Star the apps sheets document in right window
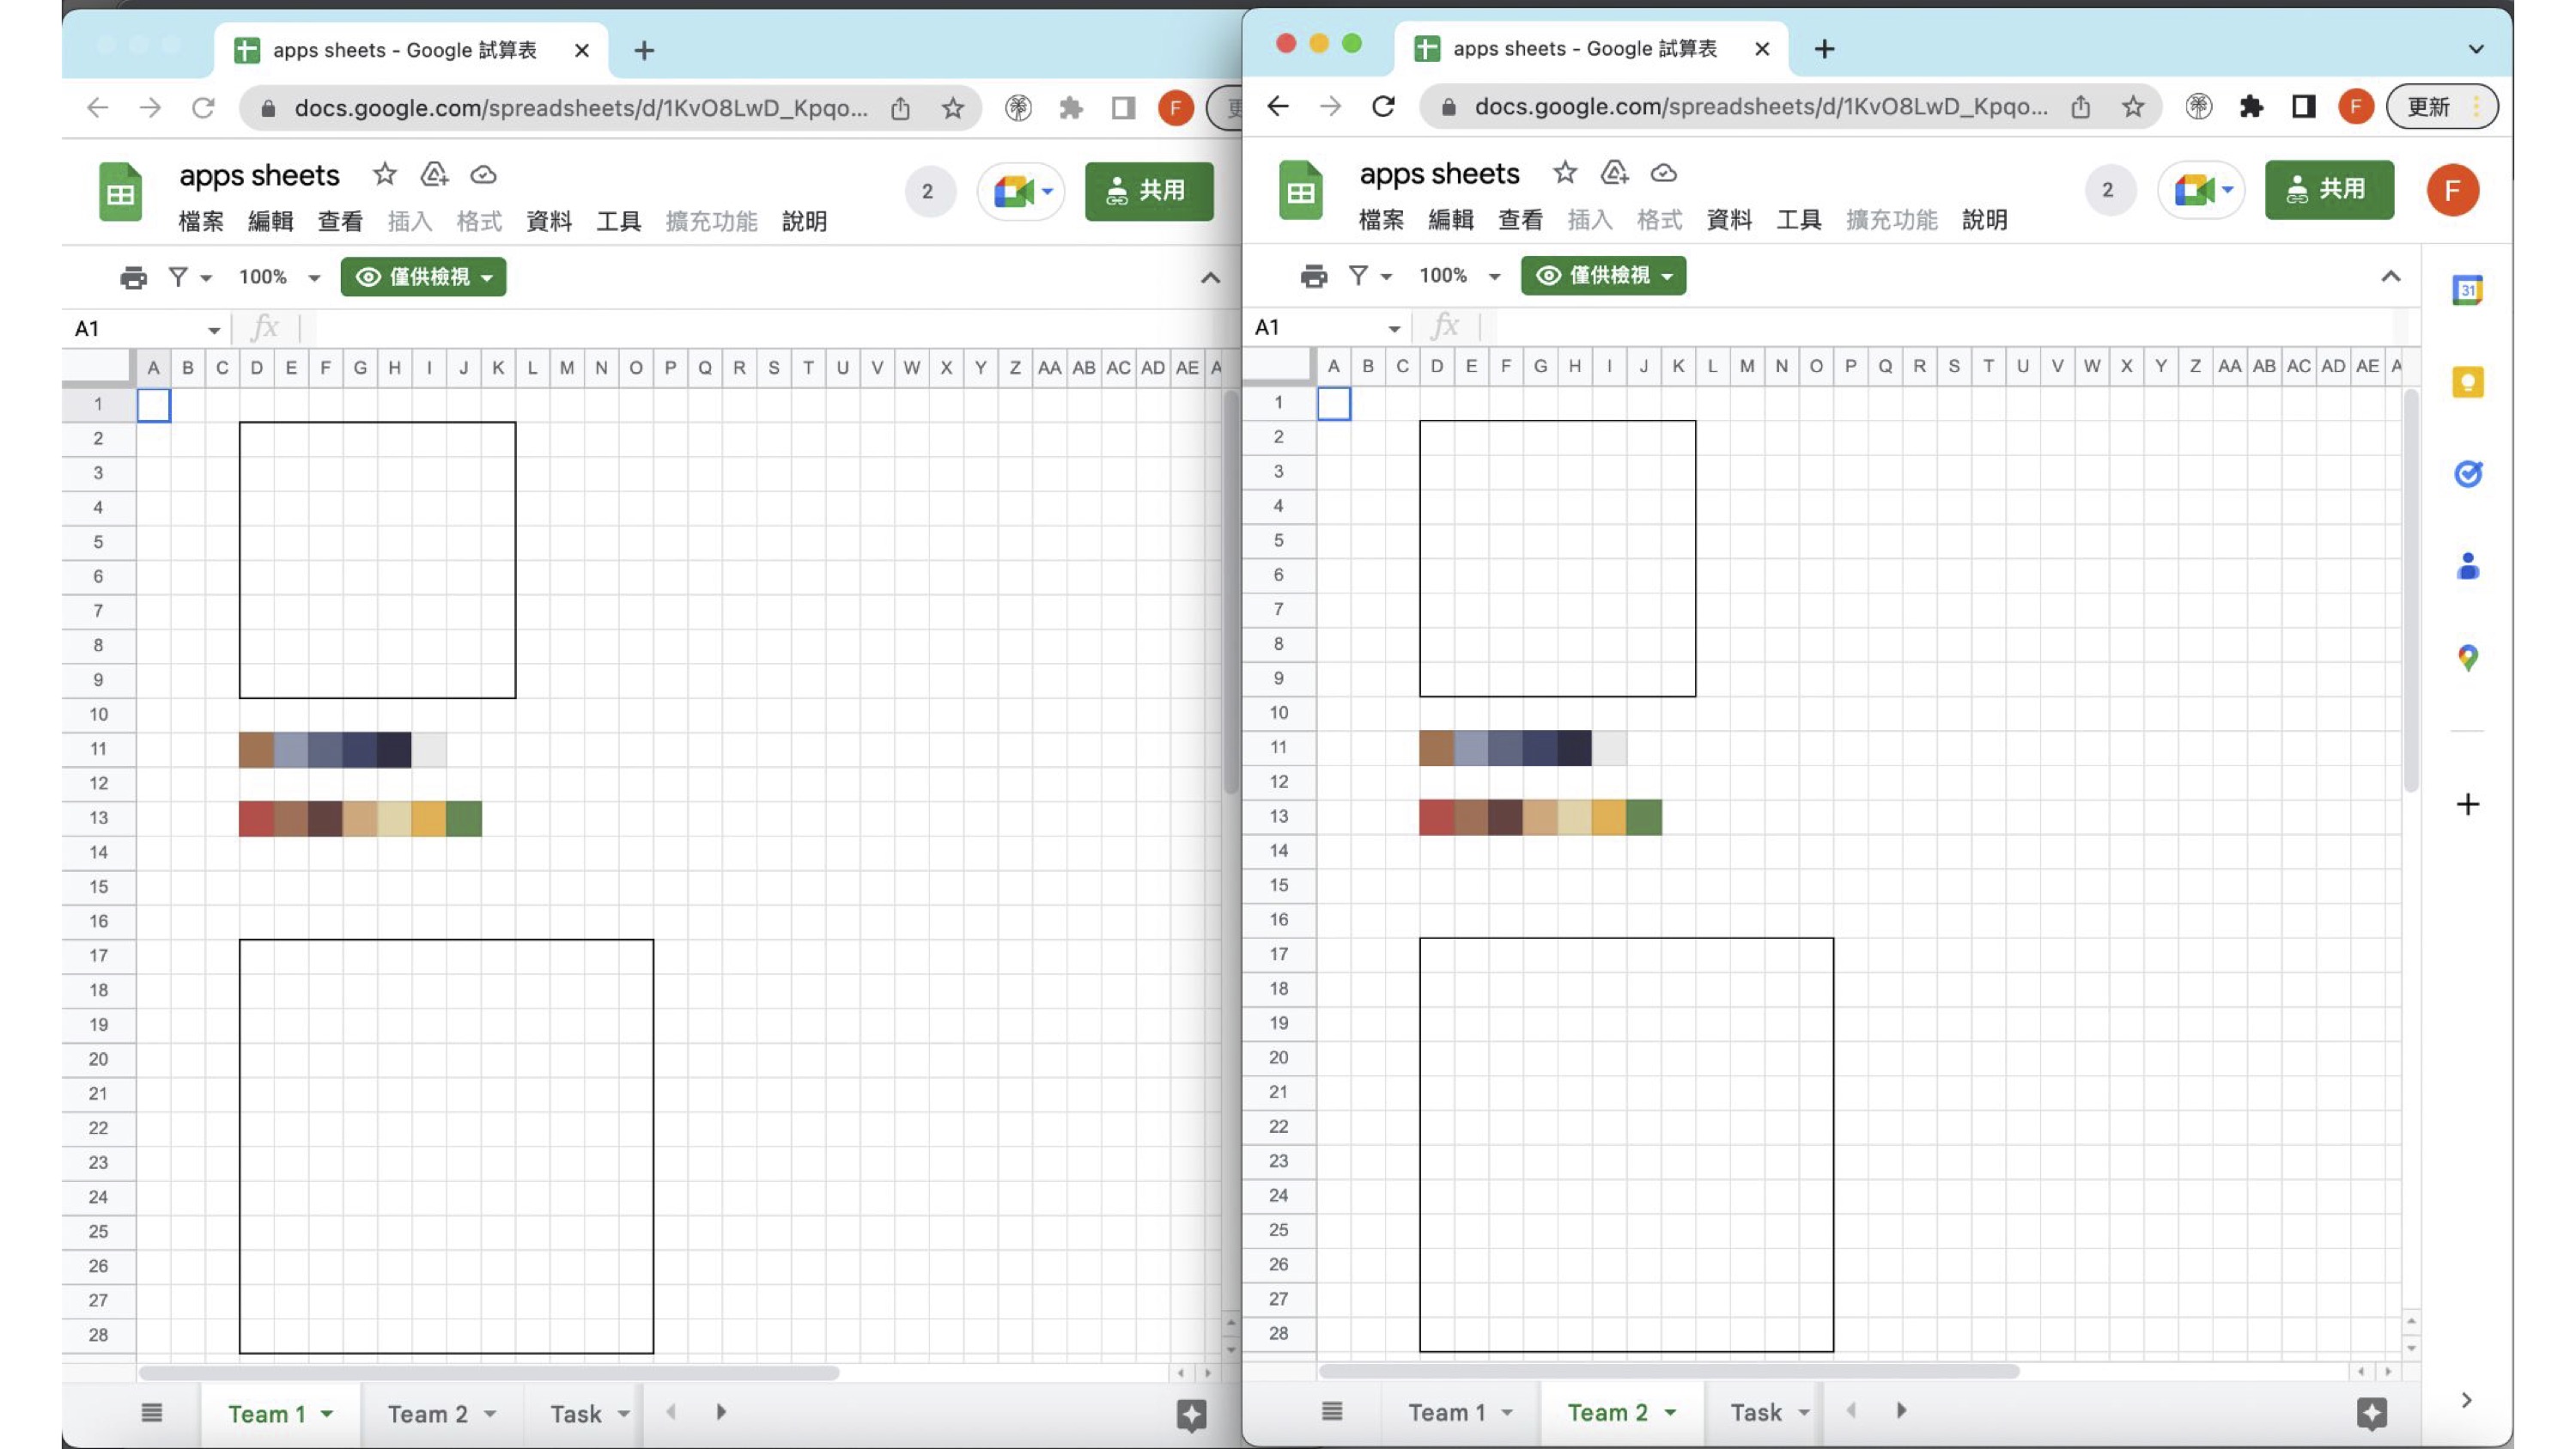The width and height of the screenshot is (2576, 1449). (1565, 173)
